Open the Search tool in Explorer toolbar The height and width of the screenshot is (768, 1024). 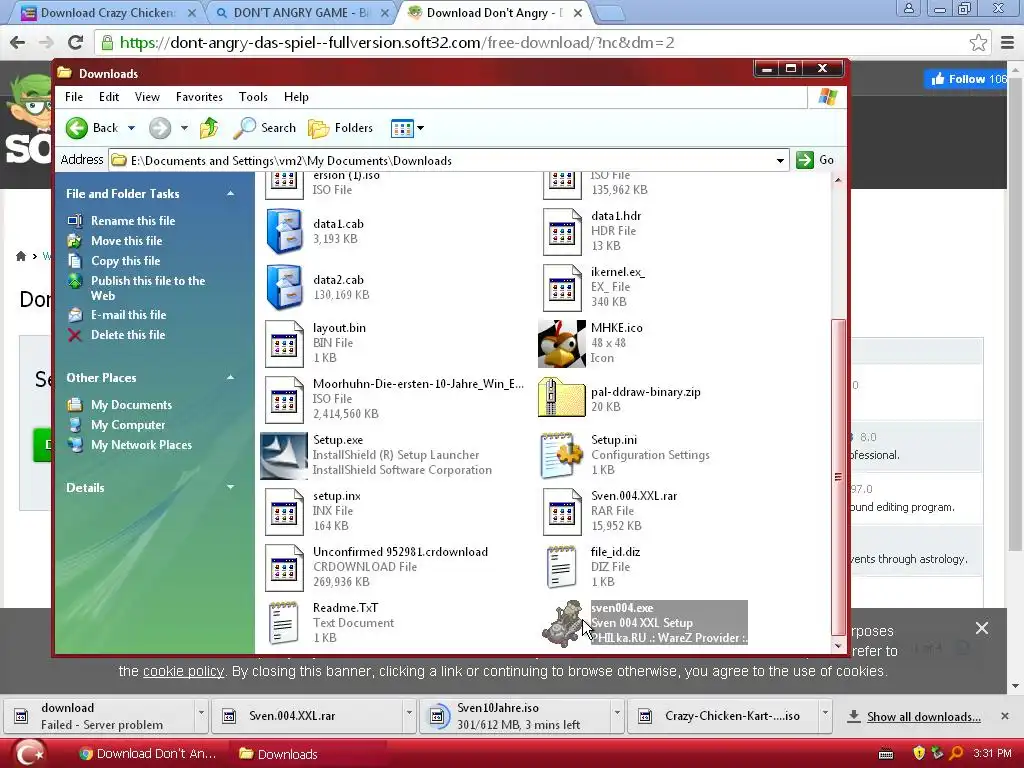click(264, 128)
